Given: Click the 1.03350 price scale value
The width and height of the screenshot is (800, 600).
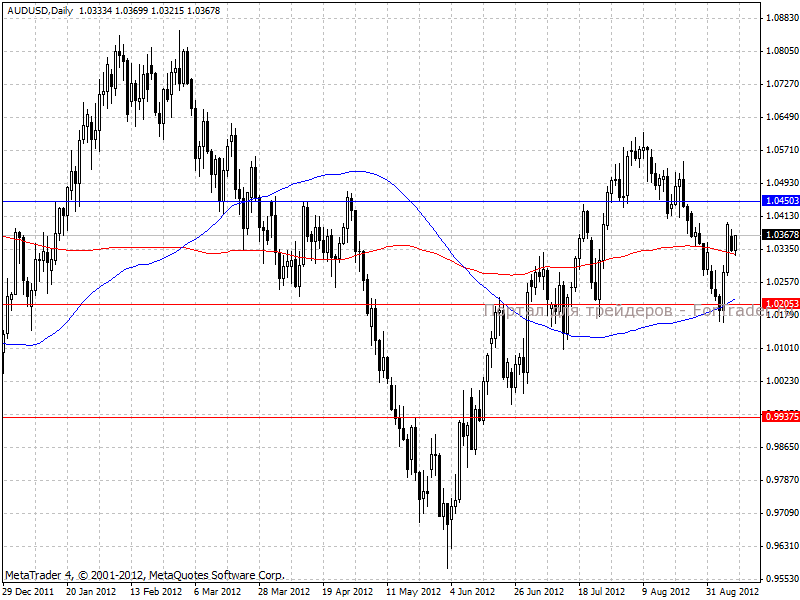Looking at the screenshot, I should pyautogui.click(x=783, y=248).
